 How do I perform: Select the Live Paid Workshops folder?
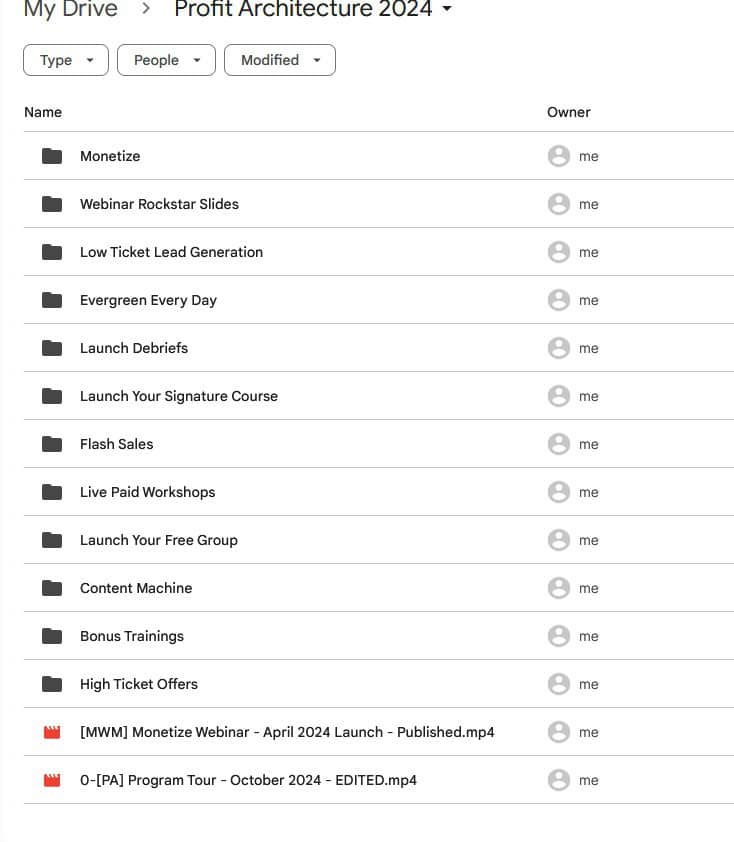(147, 492)
